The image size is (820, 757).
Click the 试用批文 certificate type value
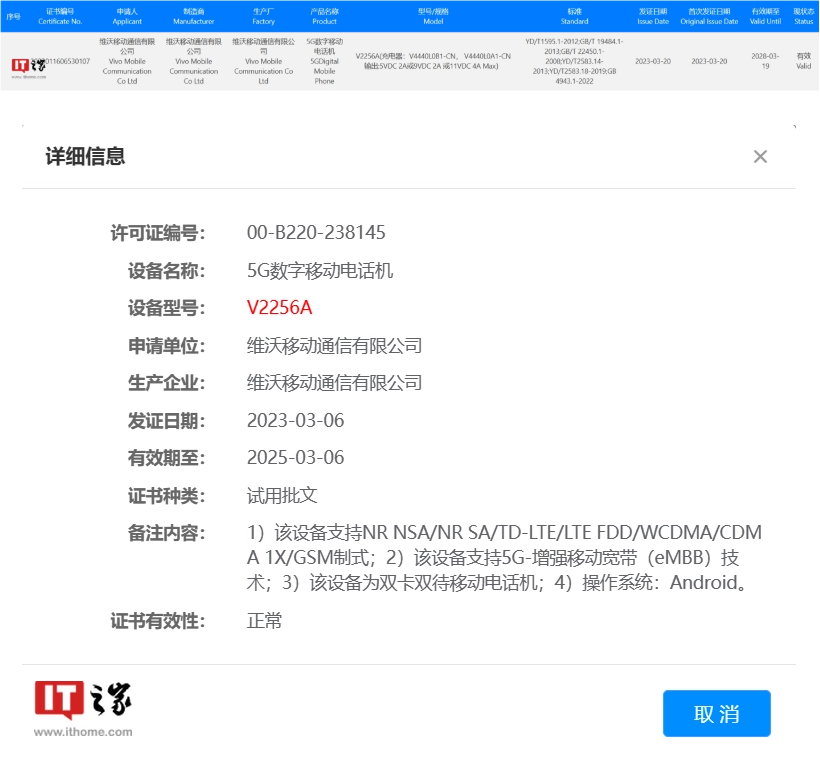pyautogui.click(x=282, y=496)
